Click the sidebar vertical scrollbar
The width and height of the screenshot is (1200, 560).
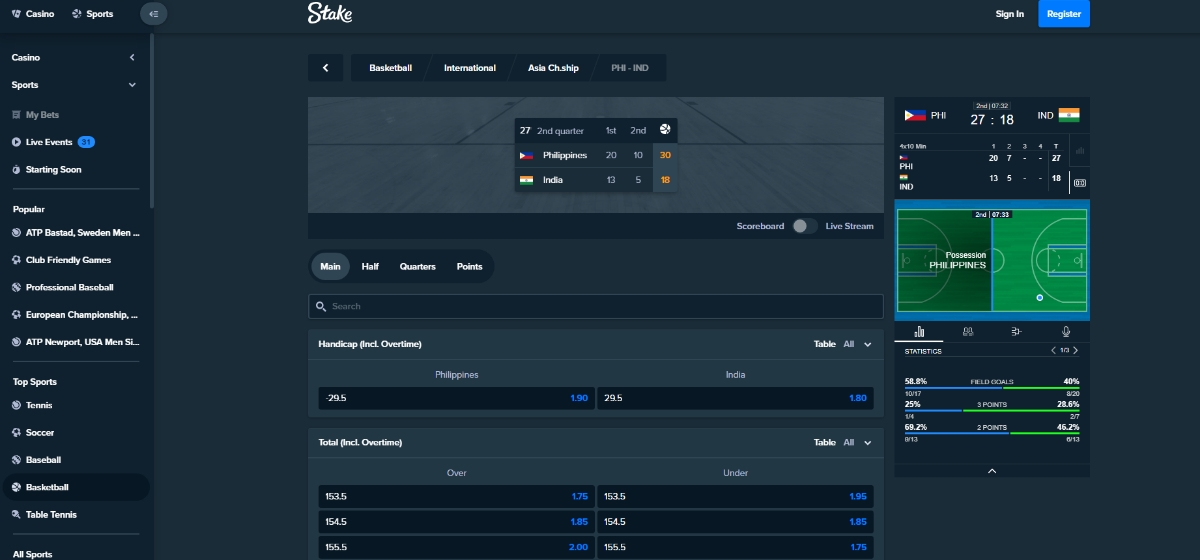151,120
